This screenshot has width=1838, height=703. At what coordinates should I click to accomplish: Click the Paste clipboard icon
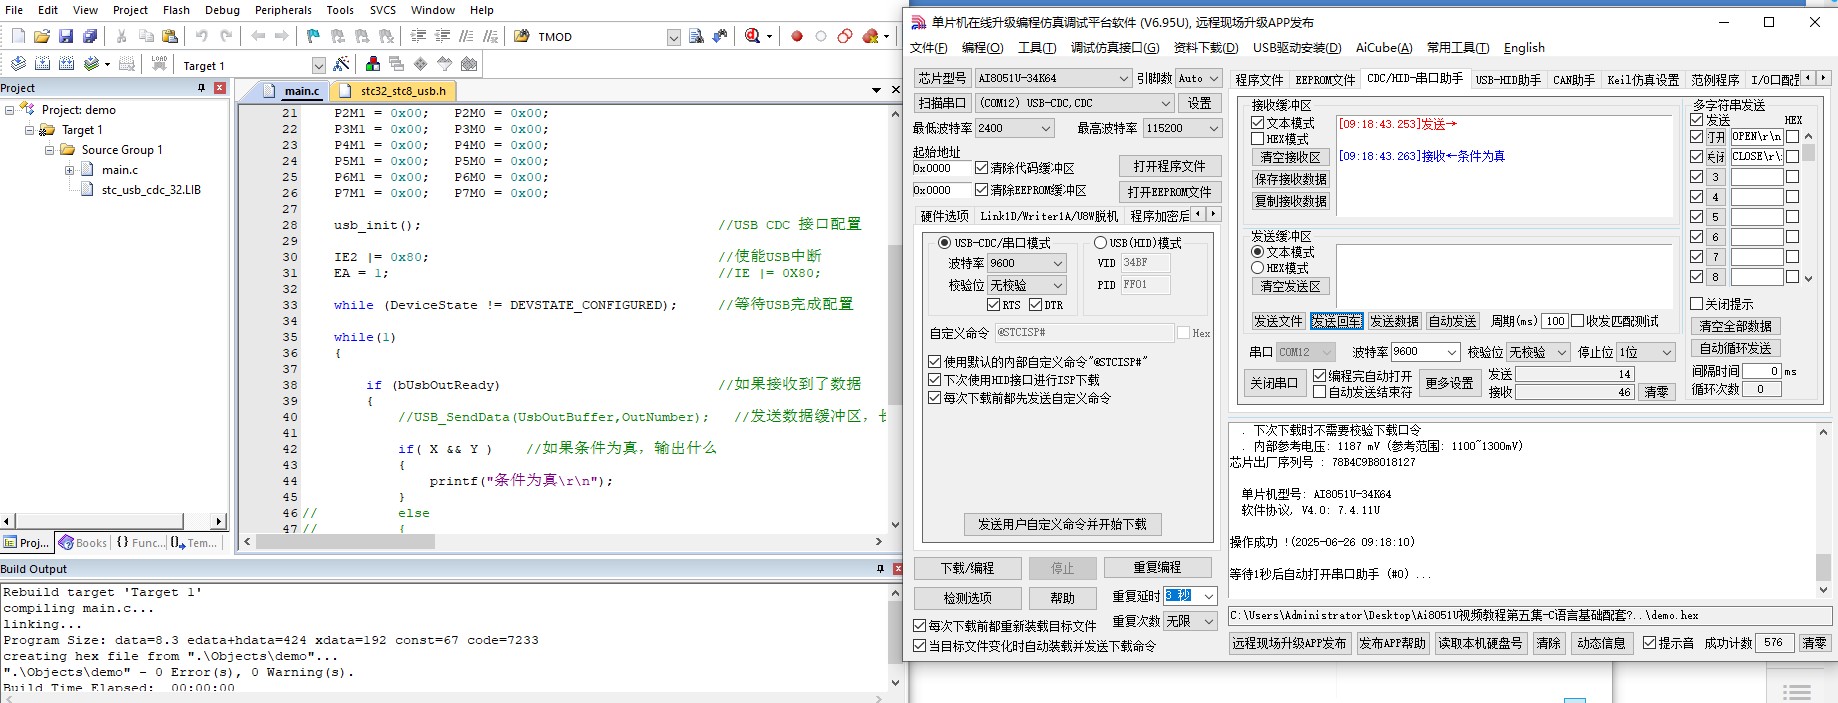pos(170,36)
